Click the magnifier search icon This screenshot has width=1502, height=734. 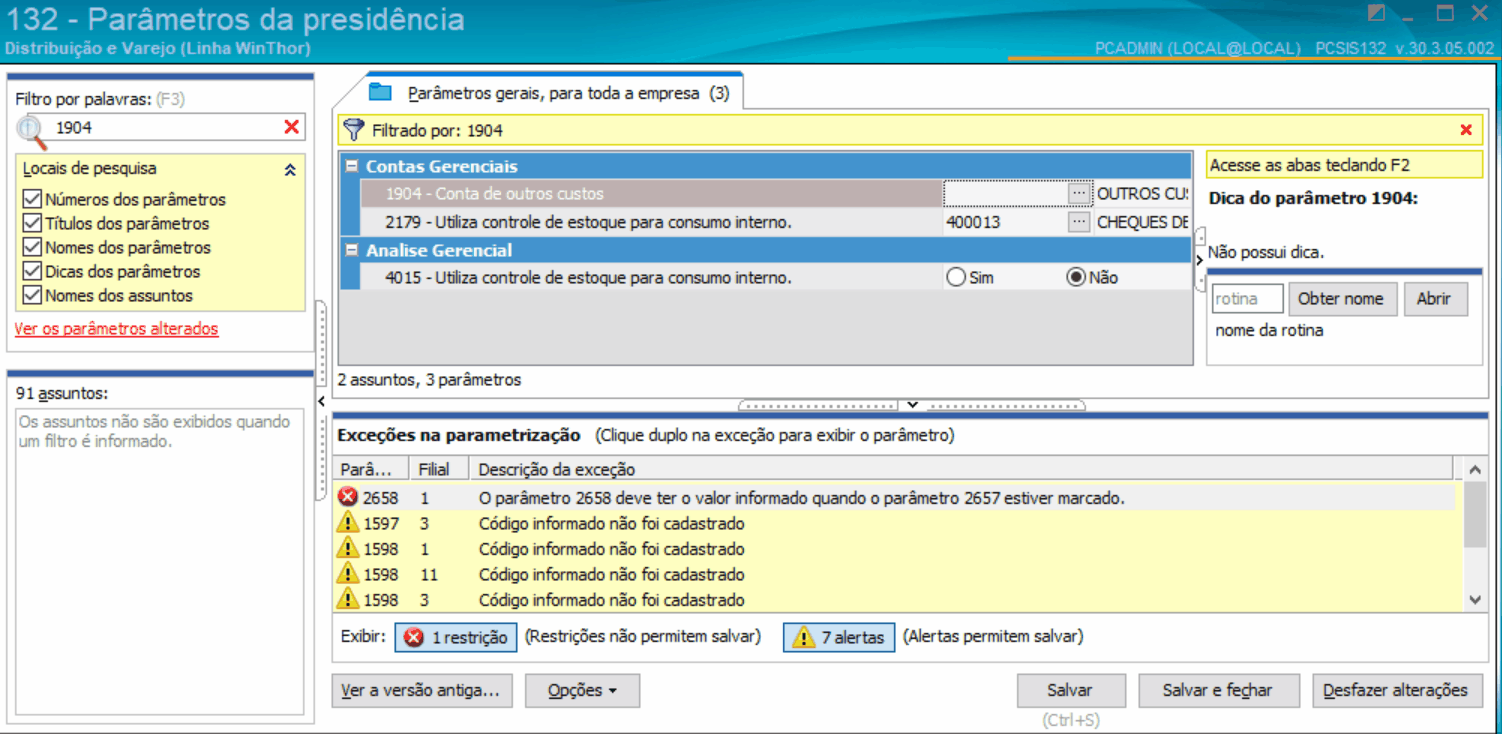coord(32,130)
